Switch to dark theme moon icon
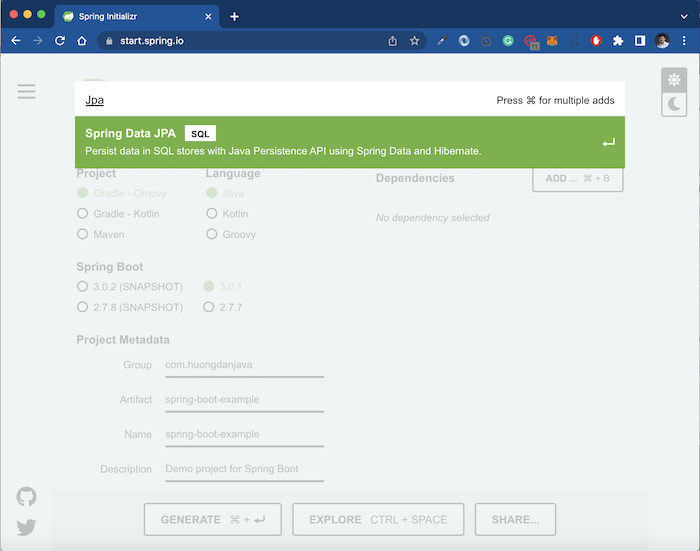The width and height of the screenshot is (700, 551). (674, 104)
